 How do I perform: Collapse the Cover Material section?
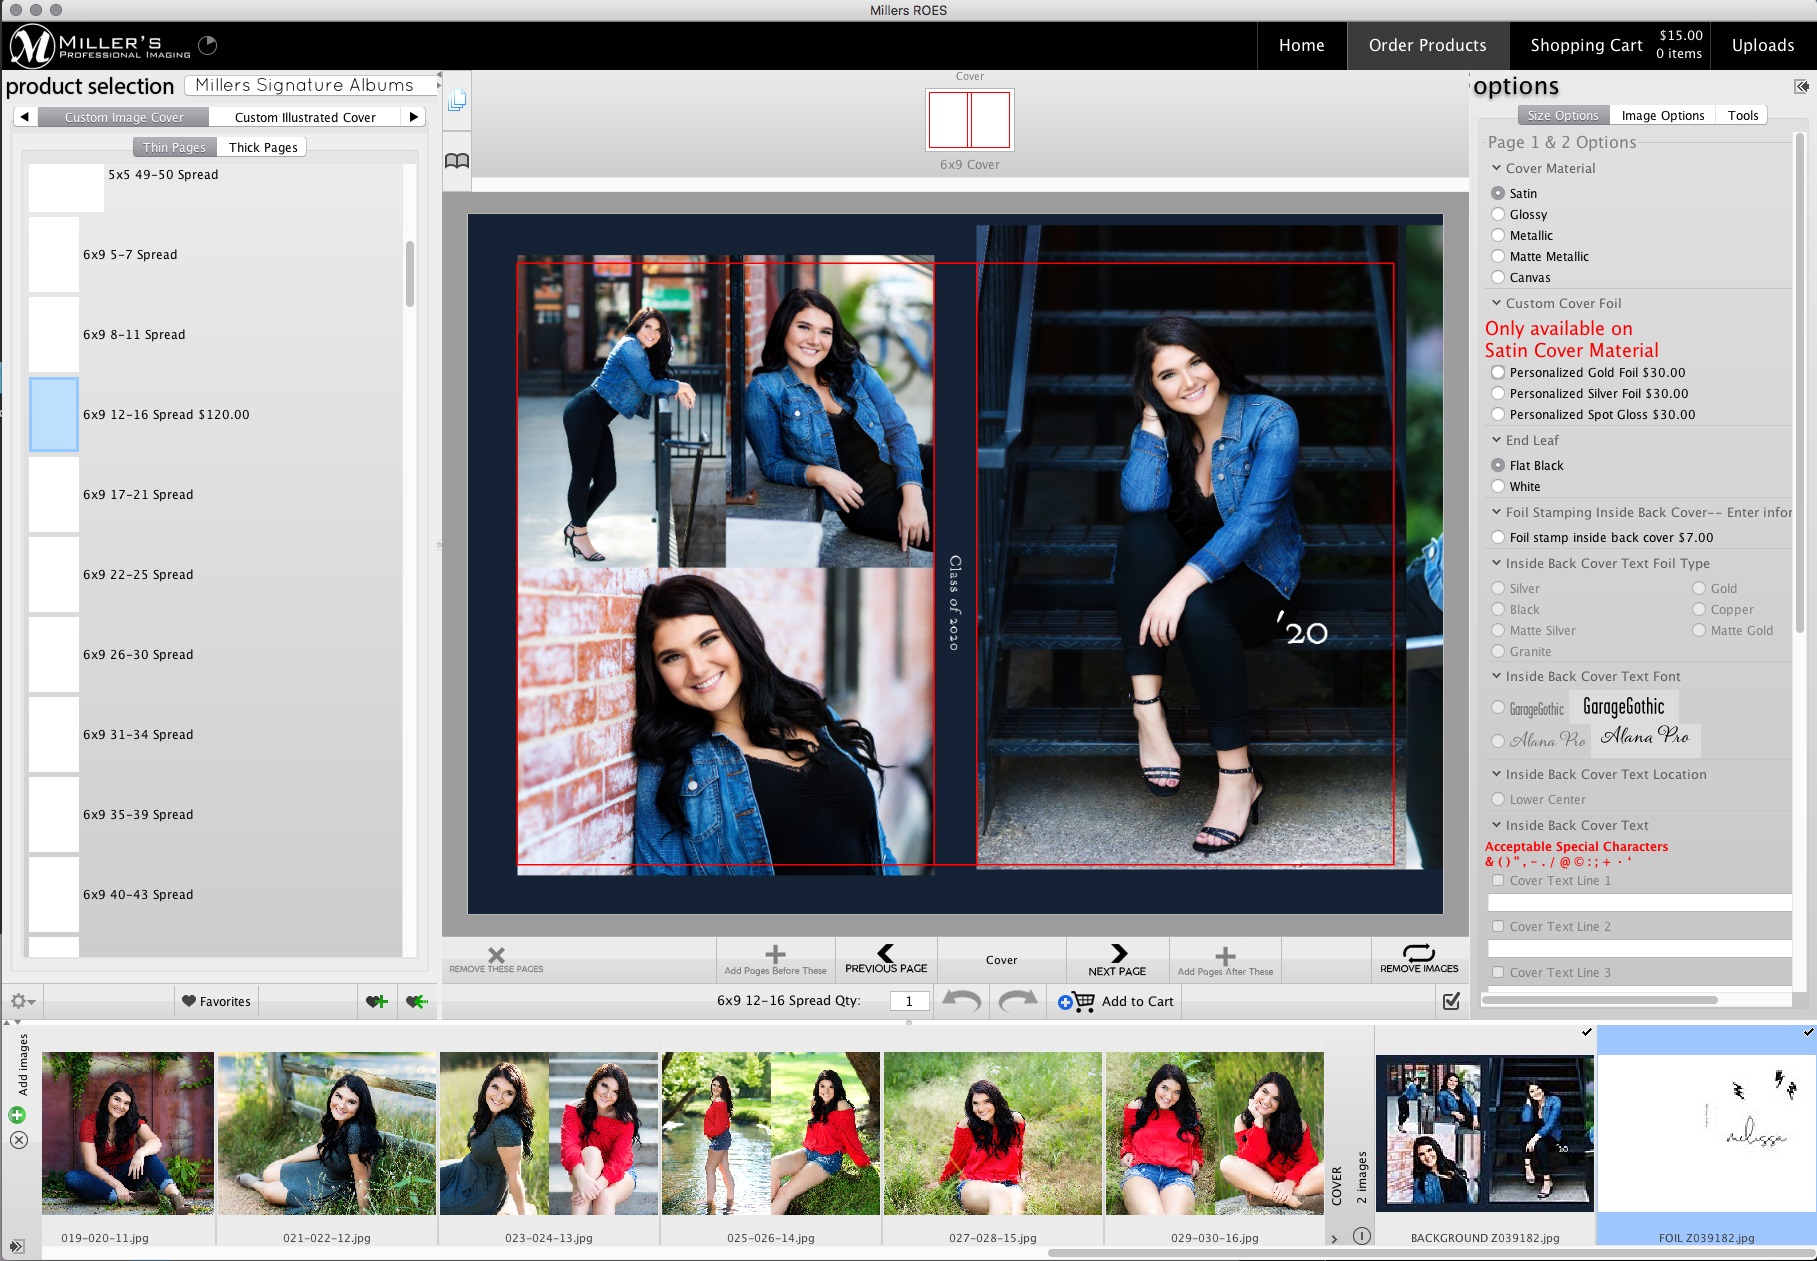click(x=1495, y=168)
